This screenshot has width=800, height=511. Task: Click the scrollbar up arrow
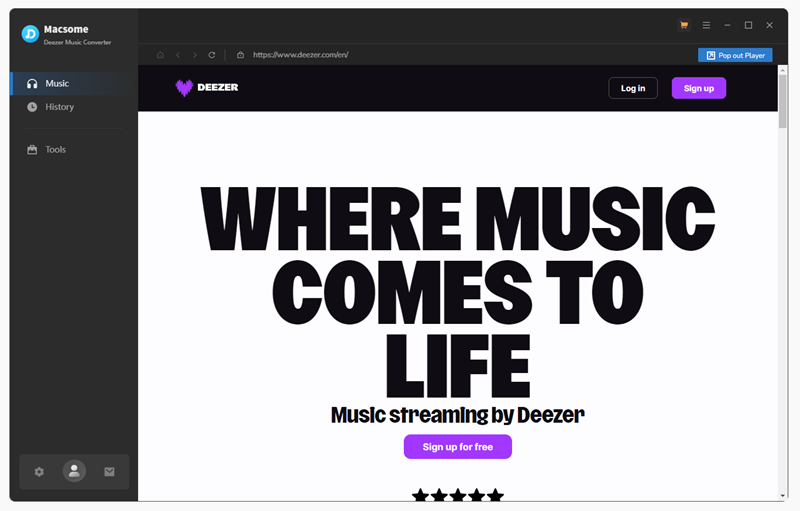coord(782,69)
